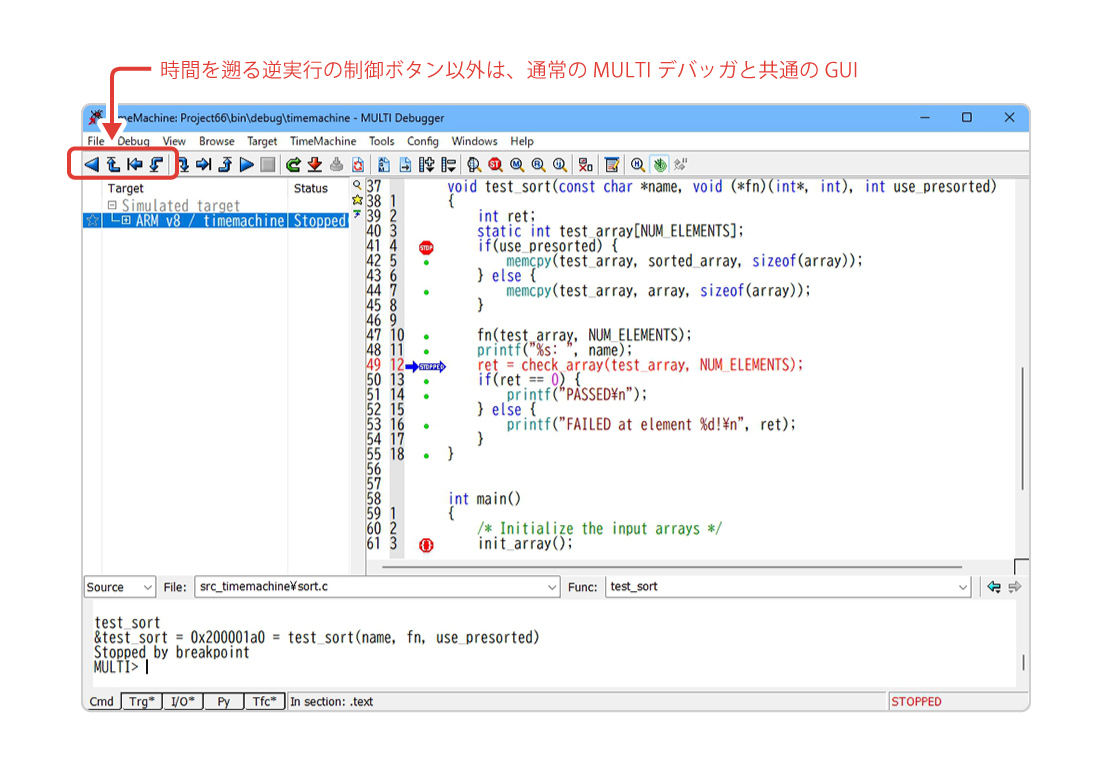This screenshot has width=1100, height=772.
Task: Click the red download arrow icon
Action: [x=315, y=164]
